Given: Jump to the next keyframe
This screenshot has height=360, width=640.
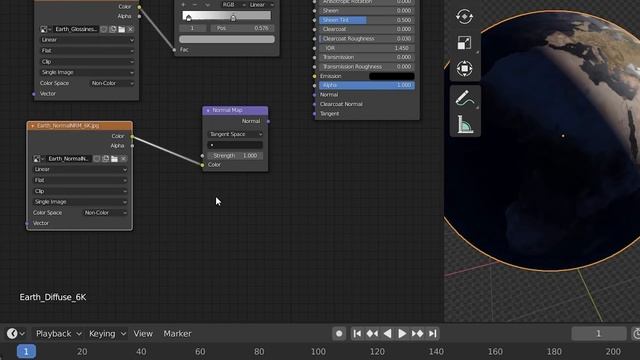Looking at the screenshot, I should click(418, 333).
